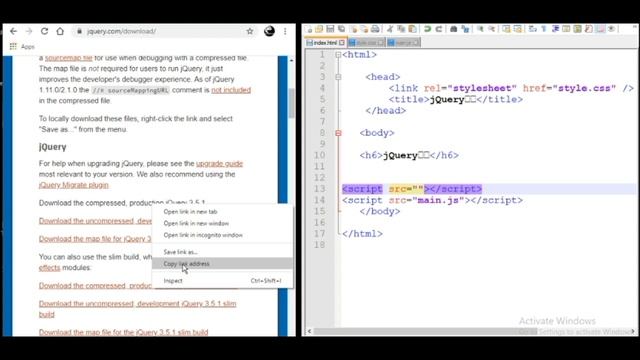Image resolution: width=640 pixels, height=360 pixels.
Task: Click the script src="main.js" line
Action: [x=432, y=200]
